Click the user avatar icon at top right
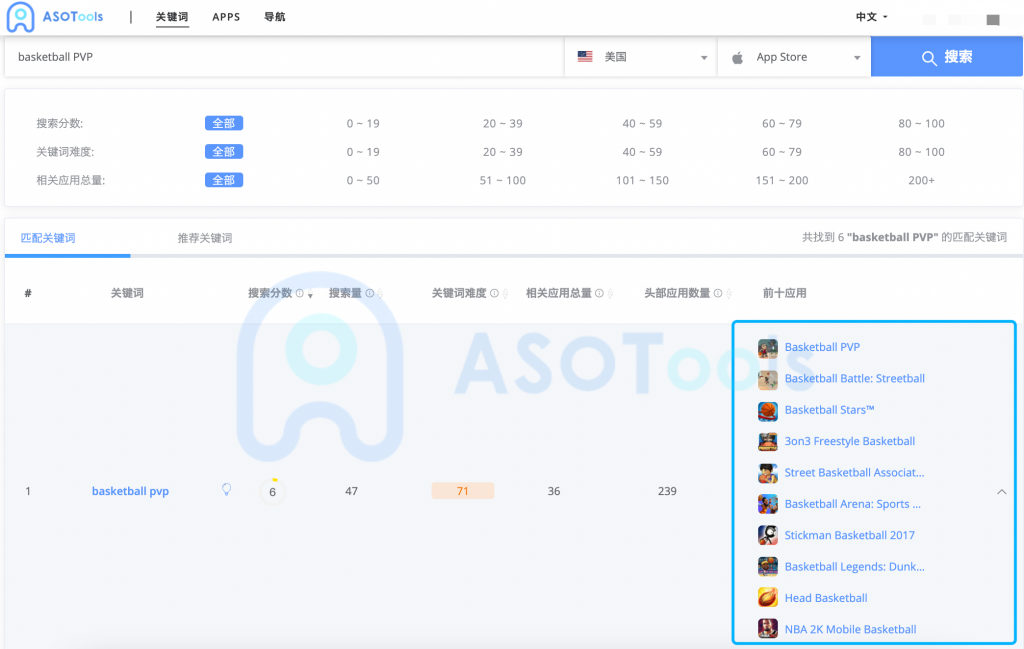The image size is (1024, 649). [993, 20]
